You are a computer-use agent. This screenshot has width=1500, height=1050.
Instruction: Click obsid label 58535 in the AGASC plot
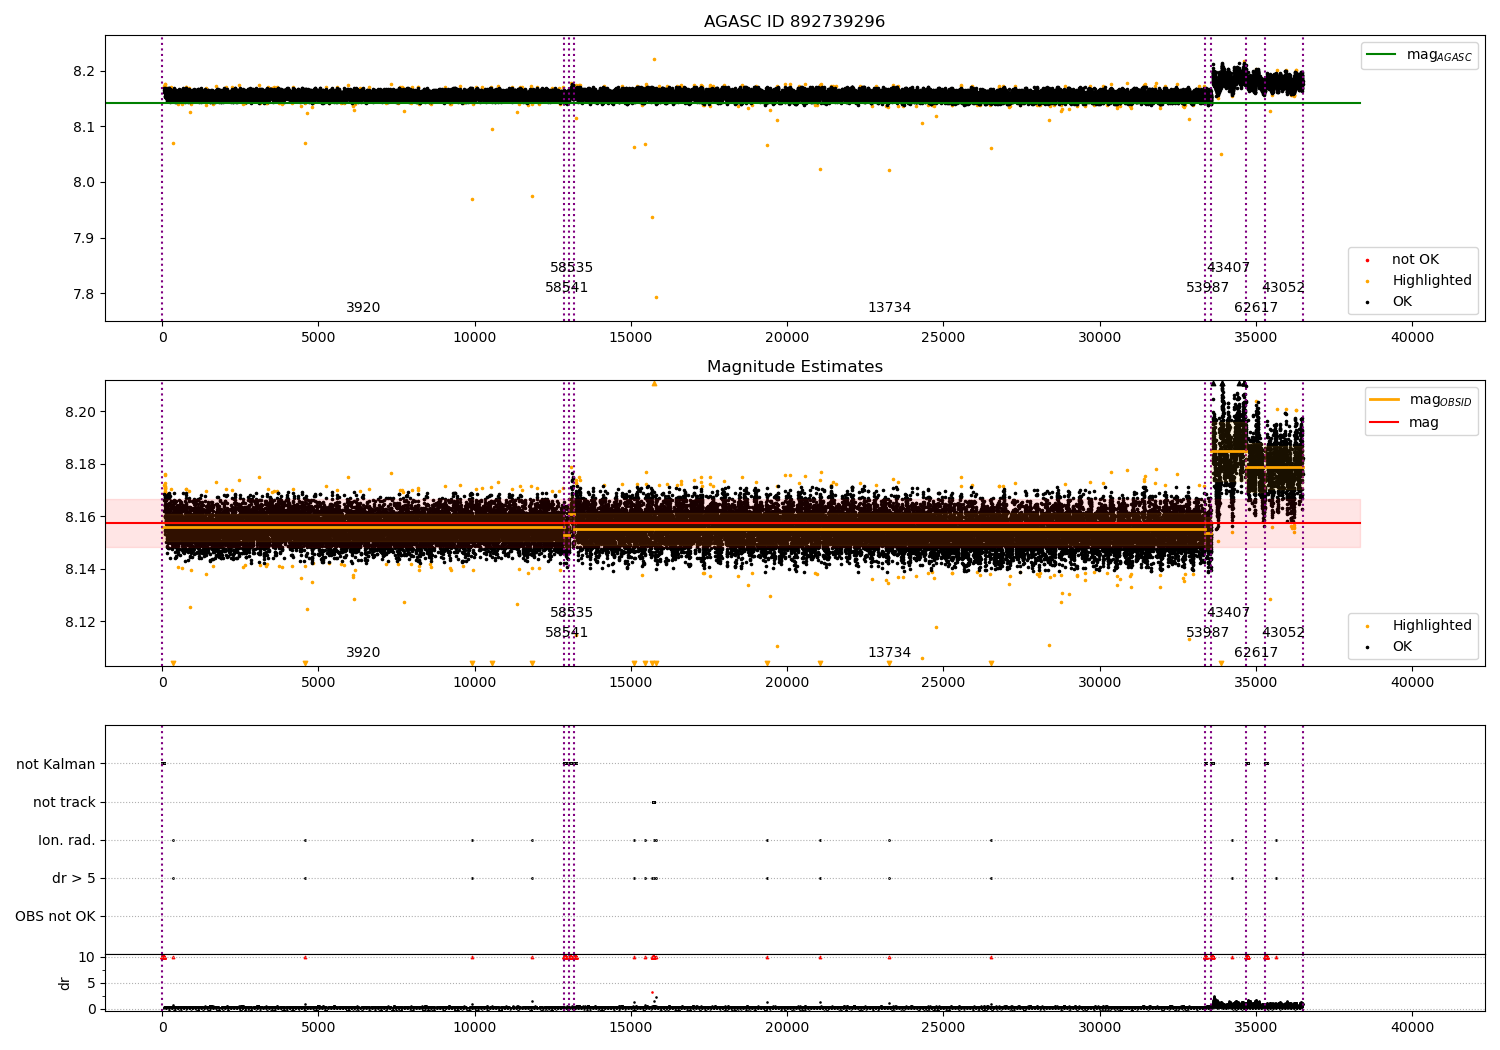[x=571, y=268]
